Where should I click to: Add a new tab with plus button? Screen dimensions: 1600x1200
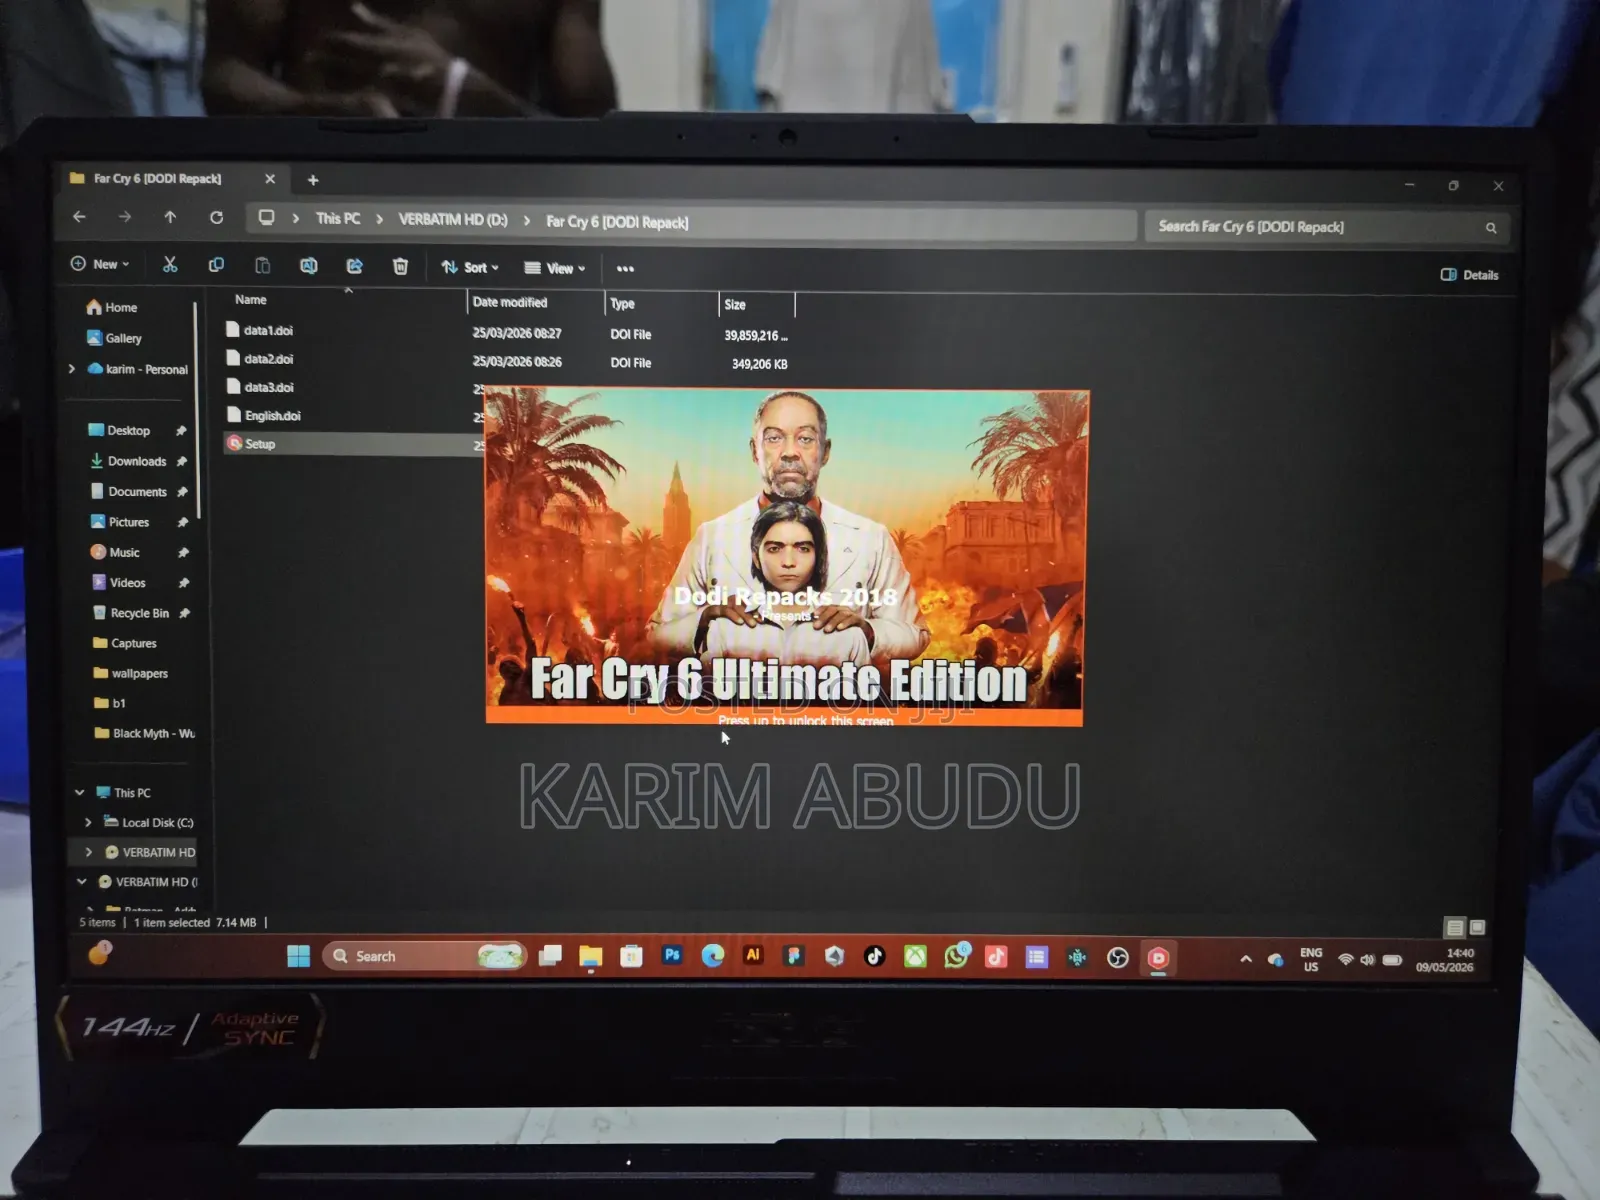tap(313, 180)
